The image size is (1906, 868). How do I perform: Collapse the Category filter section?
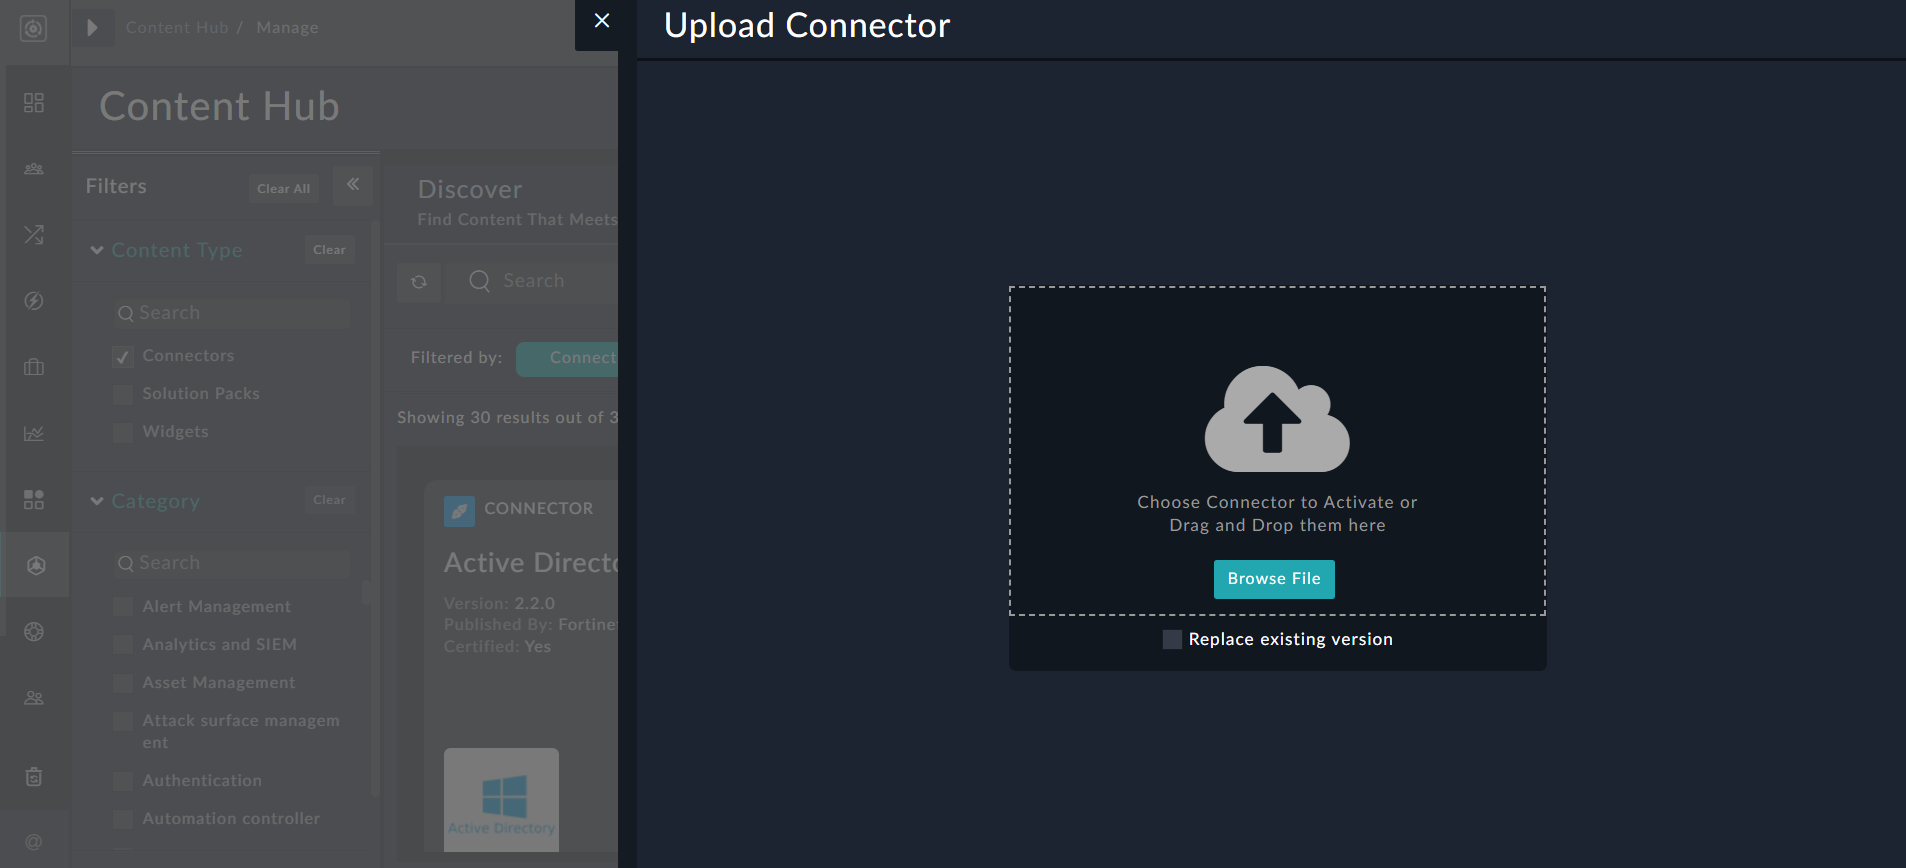97,501
